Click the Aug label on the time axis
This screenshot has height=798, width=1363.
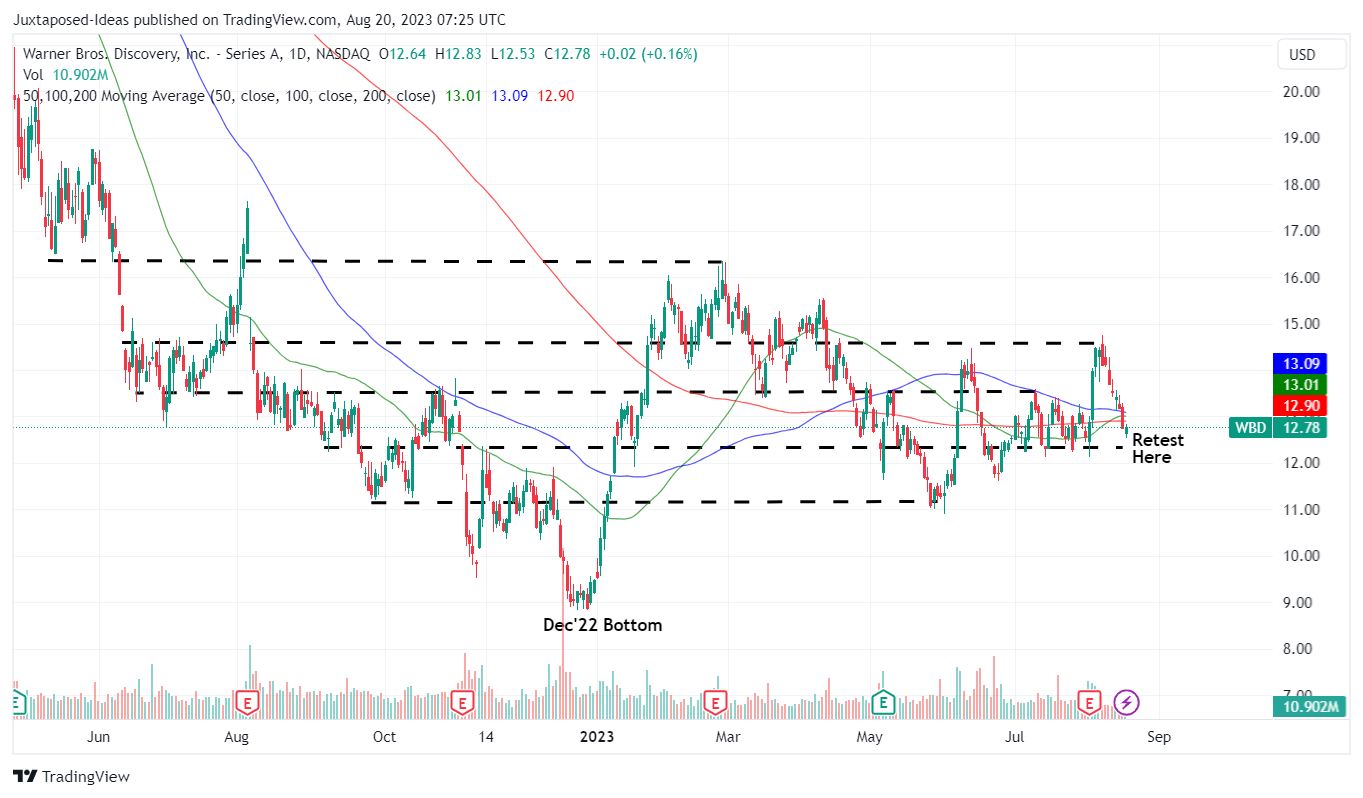click(236, 737)
